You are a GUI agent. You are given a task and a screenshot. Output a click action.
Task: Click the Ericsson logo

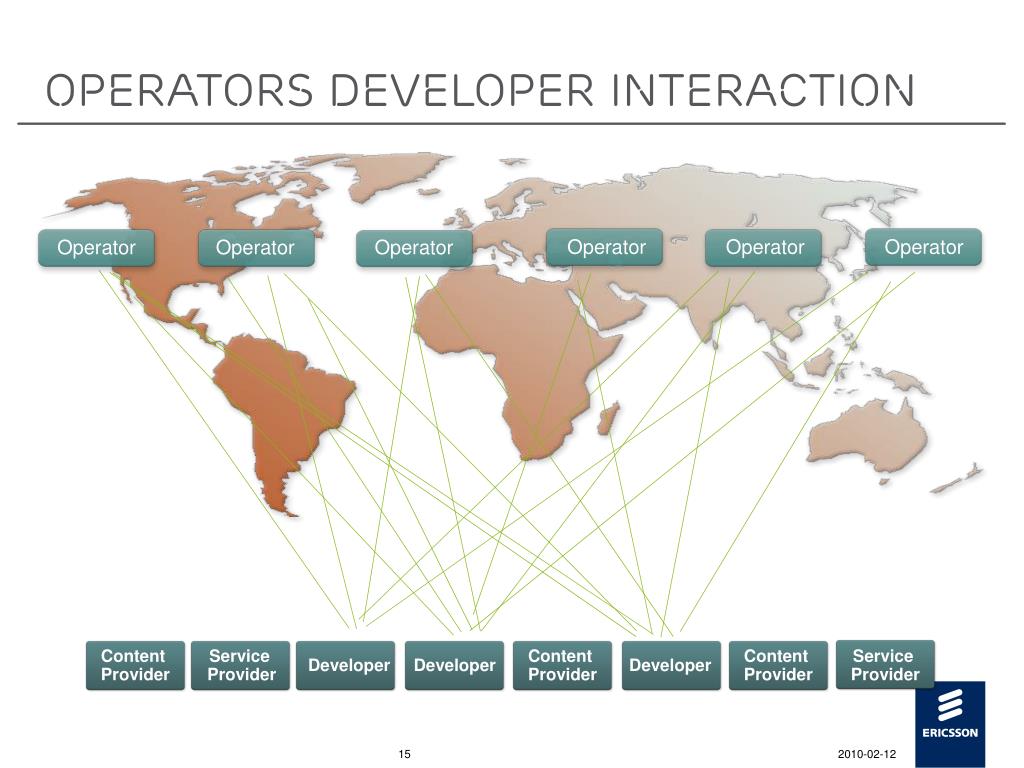pyautogui.click(x=950, y=722)
